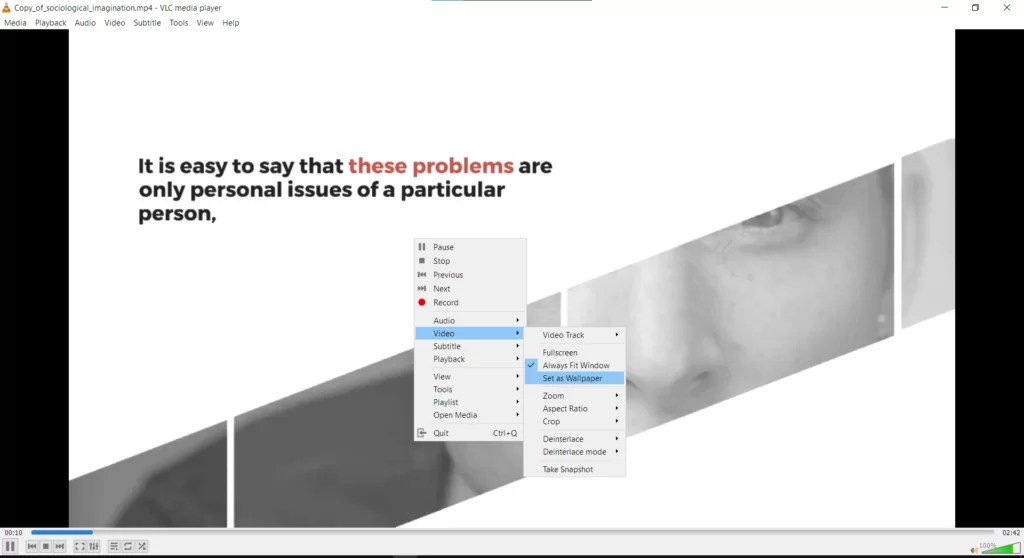Screen dimensions: 1024x558
Task: Toggle fullscreen via bottom toolbar icon
Action: pos(80,546)
